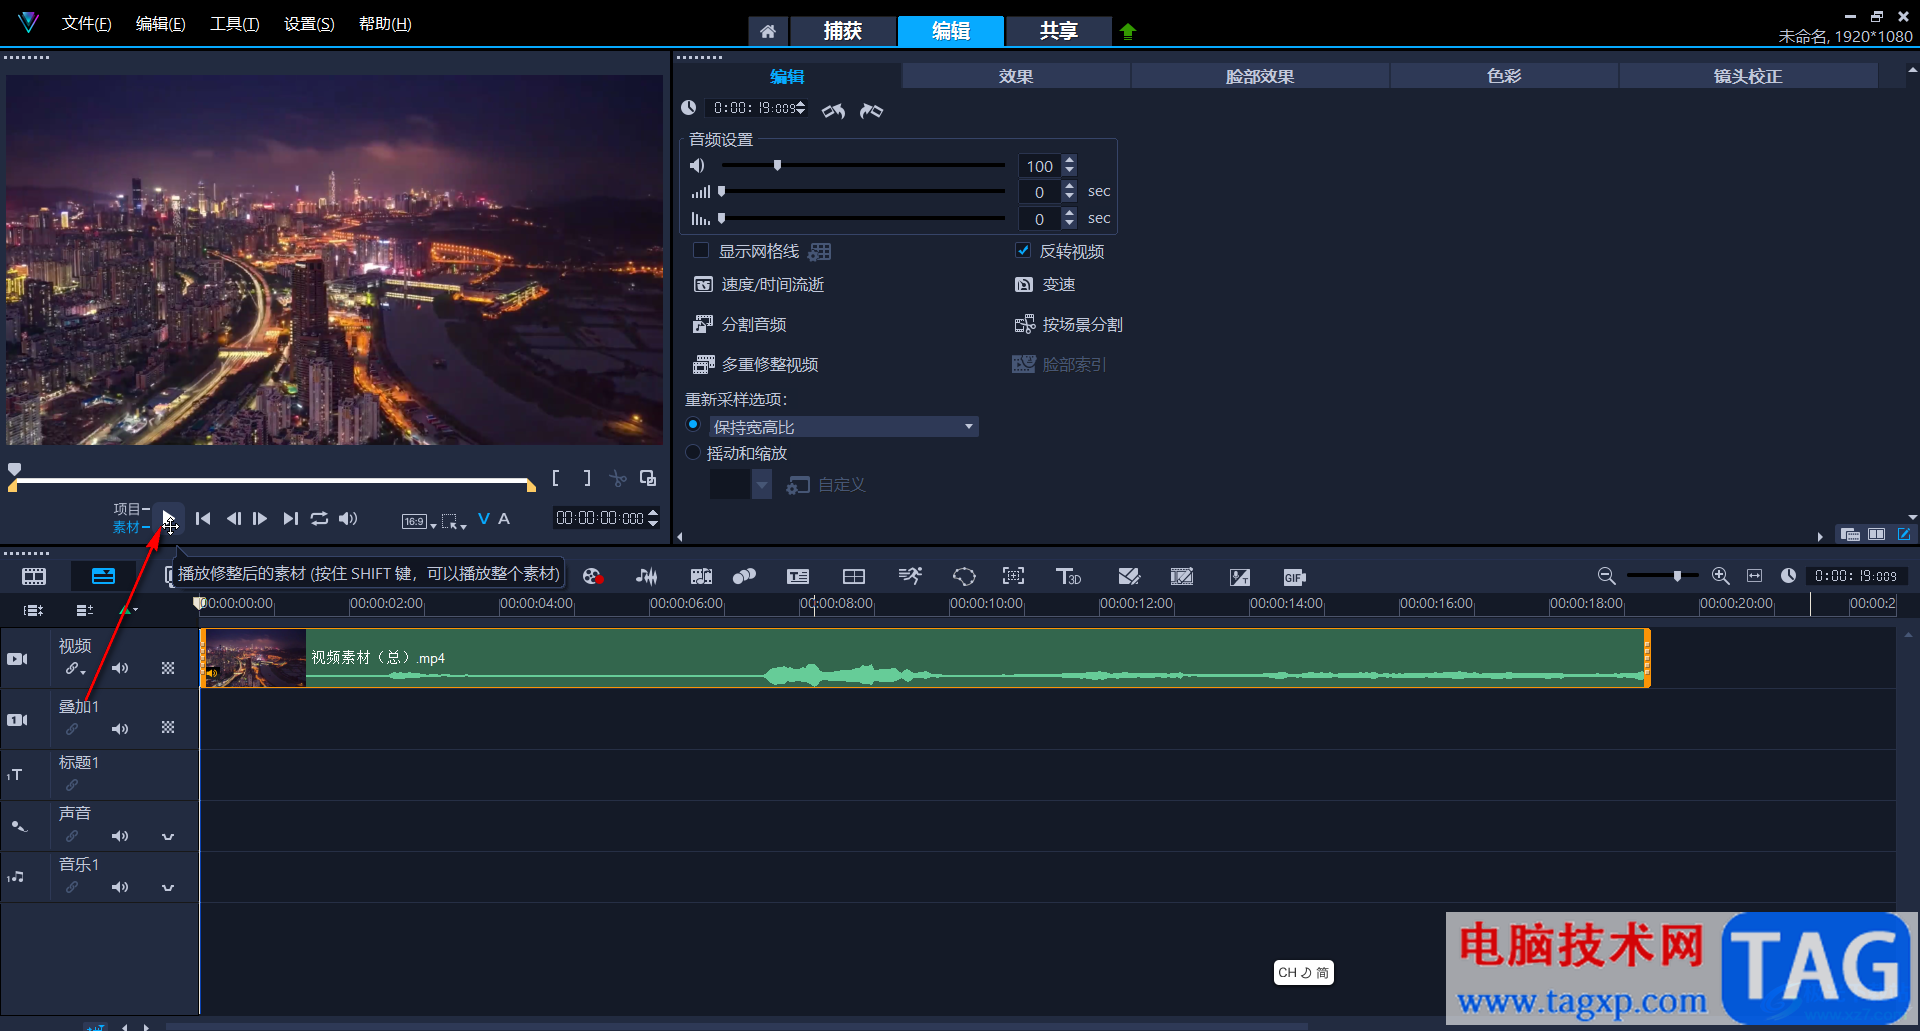Click the scissors split clip icon
1920x1031 pixels.
(x=618, y=479)
